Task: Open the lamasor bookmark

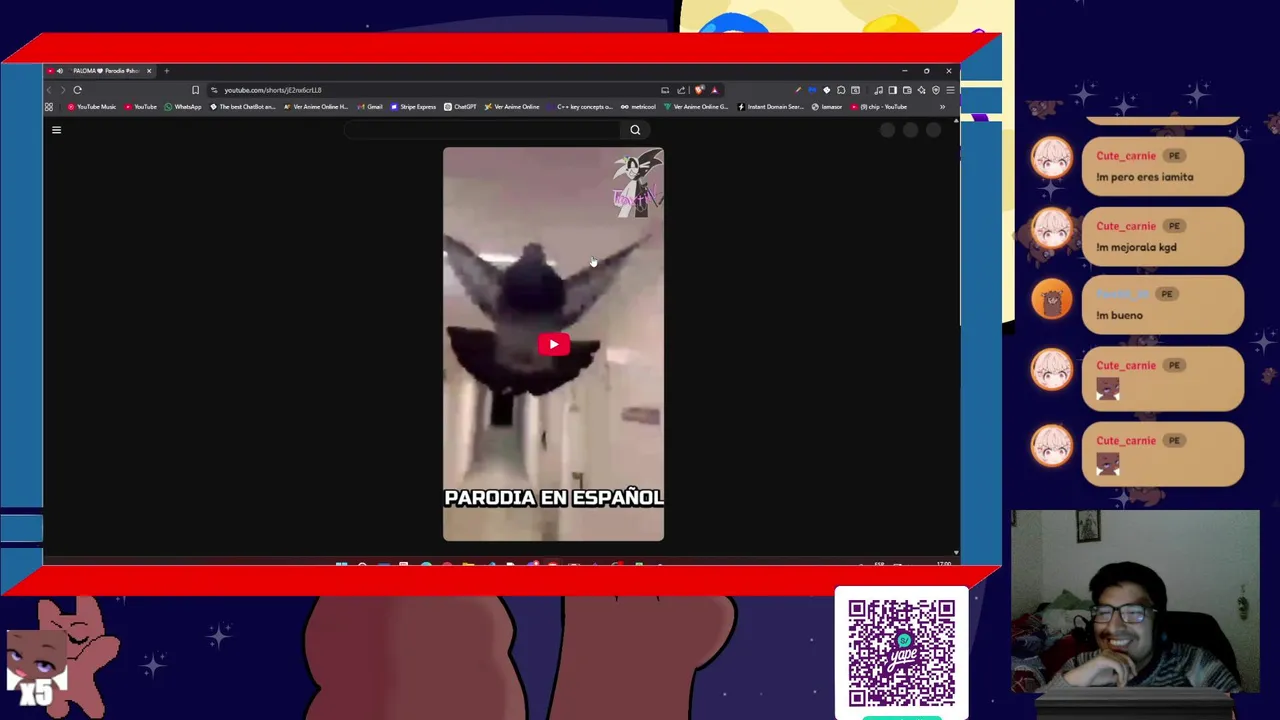Action: pos(826,107)
